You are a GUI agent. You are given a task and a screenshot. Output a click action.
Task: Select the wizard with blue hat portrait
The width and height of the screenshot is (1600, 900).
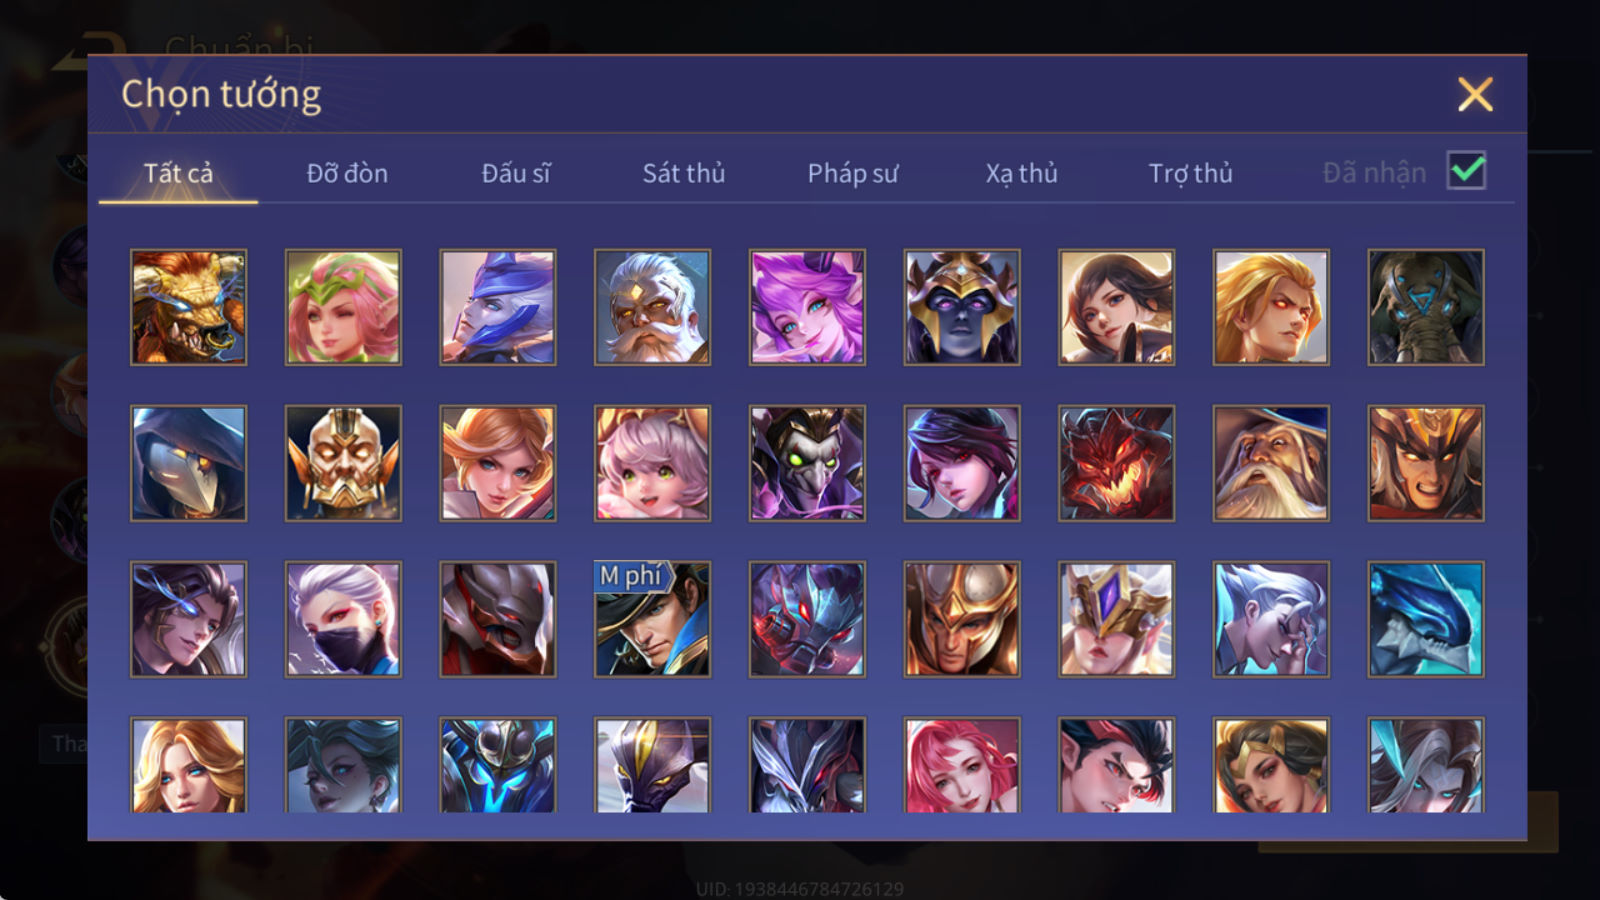(x=1271, y=463)
